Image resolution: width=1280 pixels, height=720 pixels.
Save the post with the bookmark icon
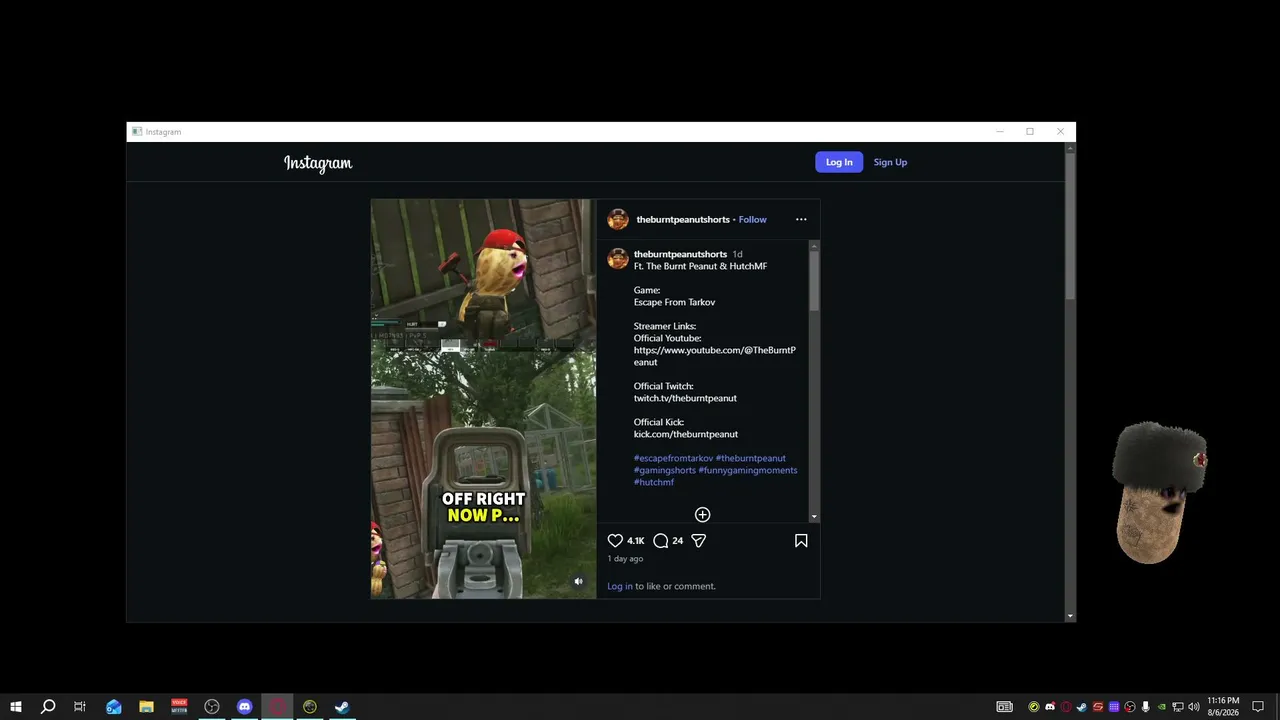tap(801, 541)
